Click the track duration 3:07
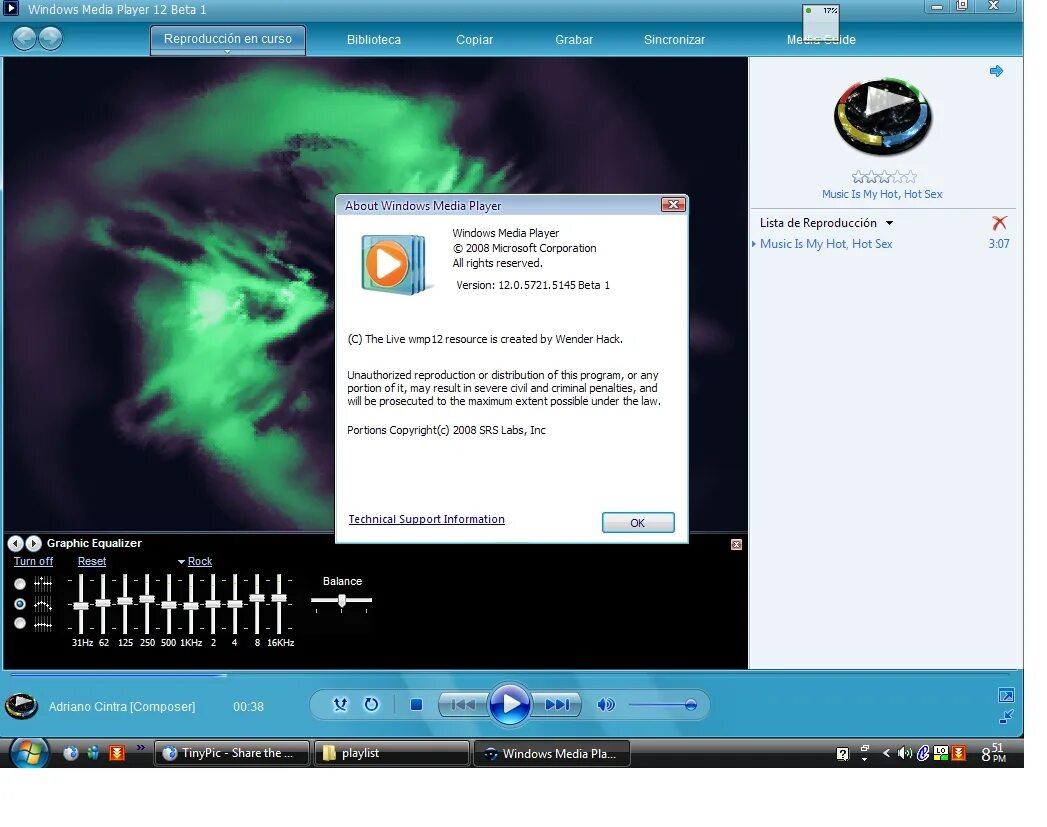The height and width of the screenshot is (827, 1047). 999,244
